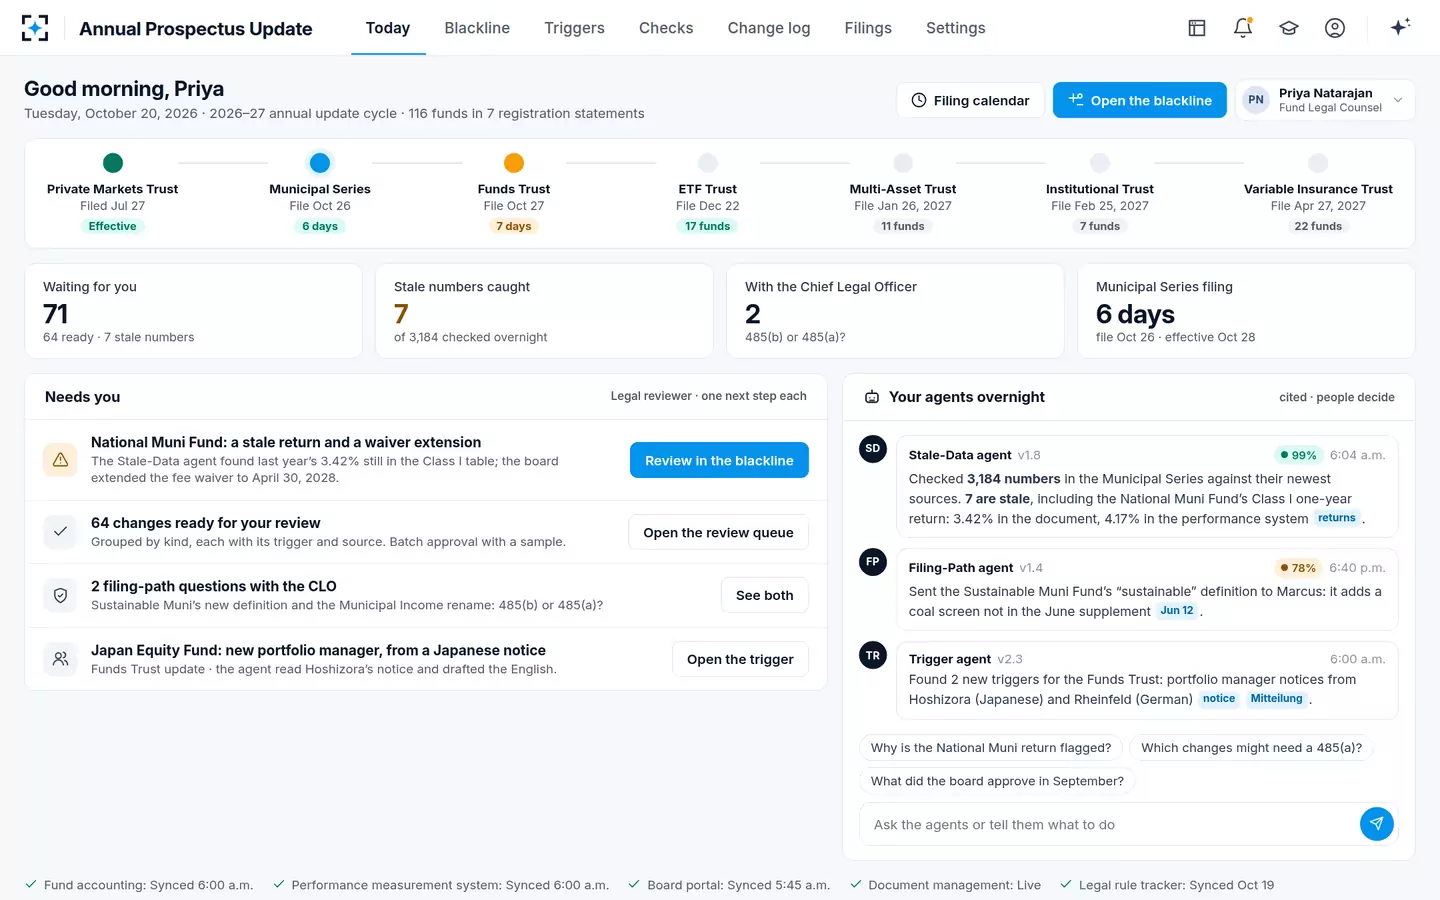
Task: Click Review in the blackline
Action: (719, 460)
